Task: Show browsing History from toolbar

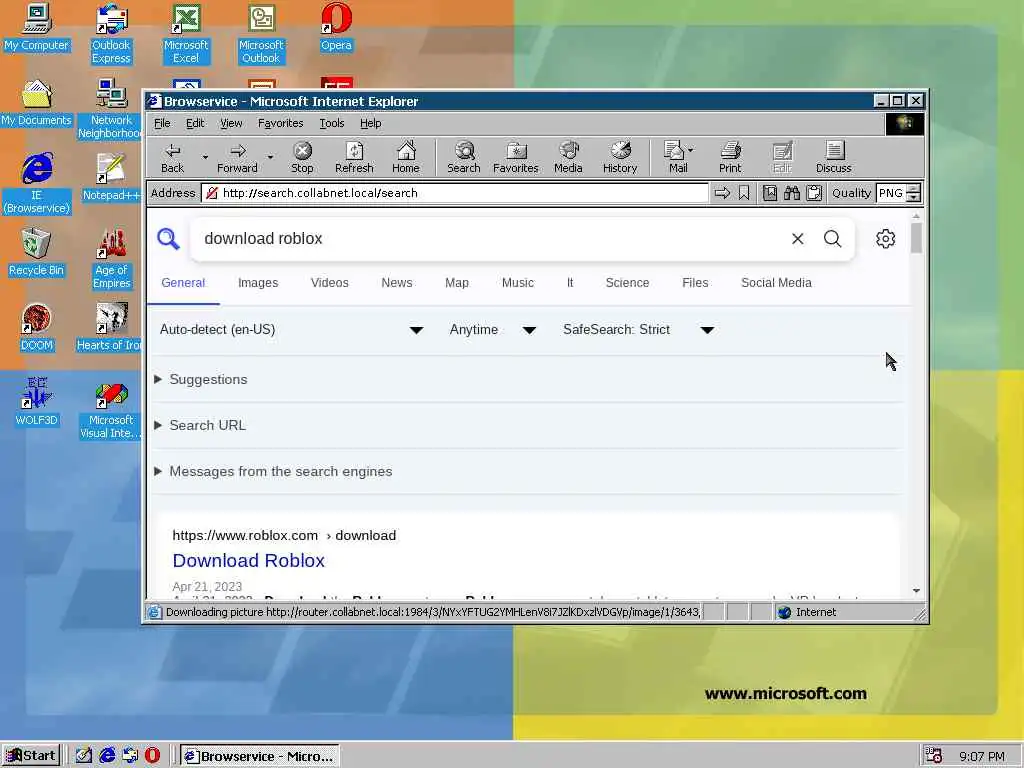Action: 620,158
